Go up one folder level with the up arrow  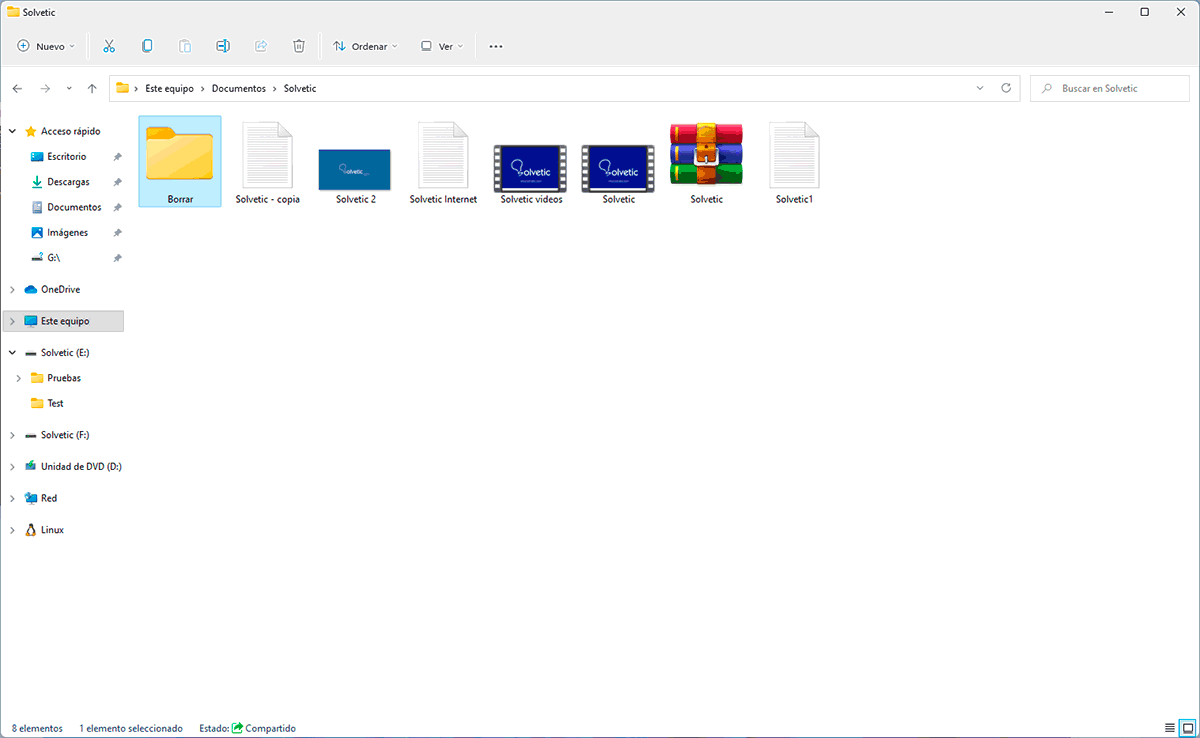[x=92, y=88]
